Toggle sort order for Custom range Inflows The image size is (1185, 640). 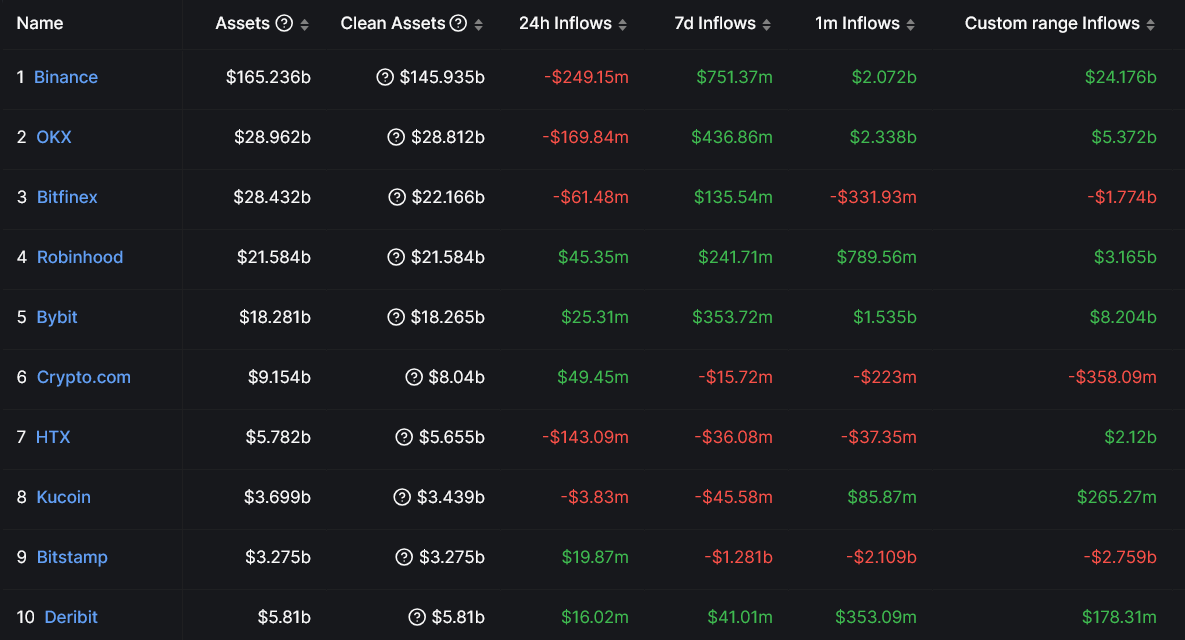1152,23
